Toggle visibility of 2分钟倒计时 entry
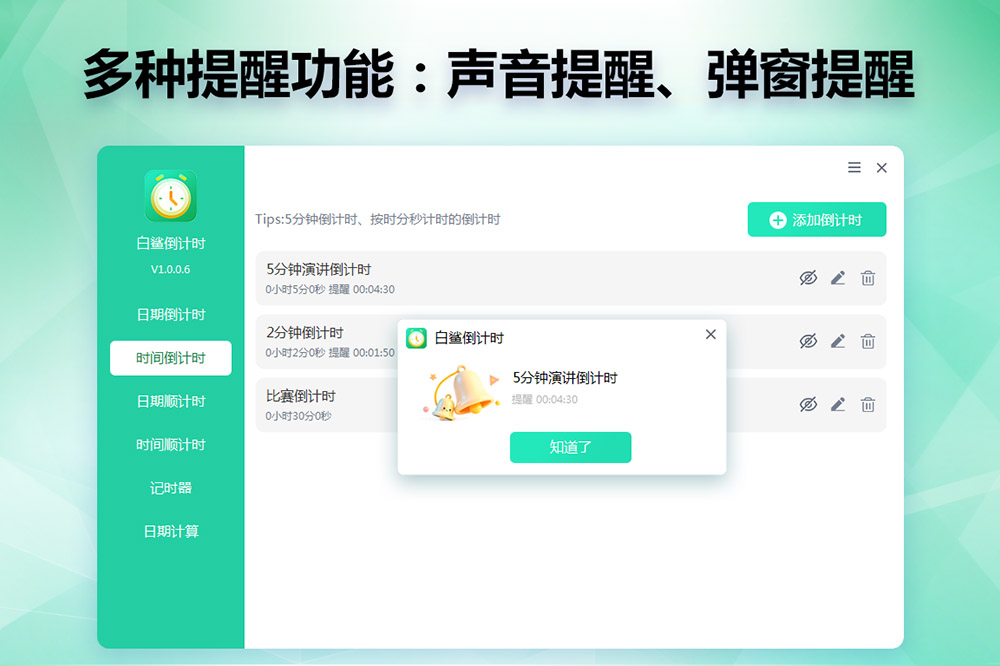The width and height of the screenshot is (1000, 666). (x=808, y=341)
